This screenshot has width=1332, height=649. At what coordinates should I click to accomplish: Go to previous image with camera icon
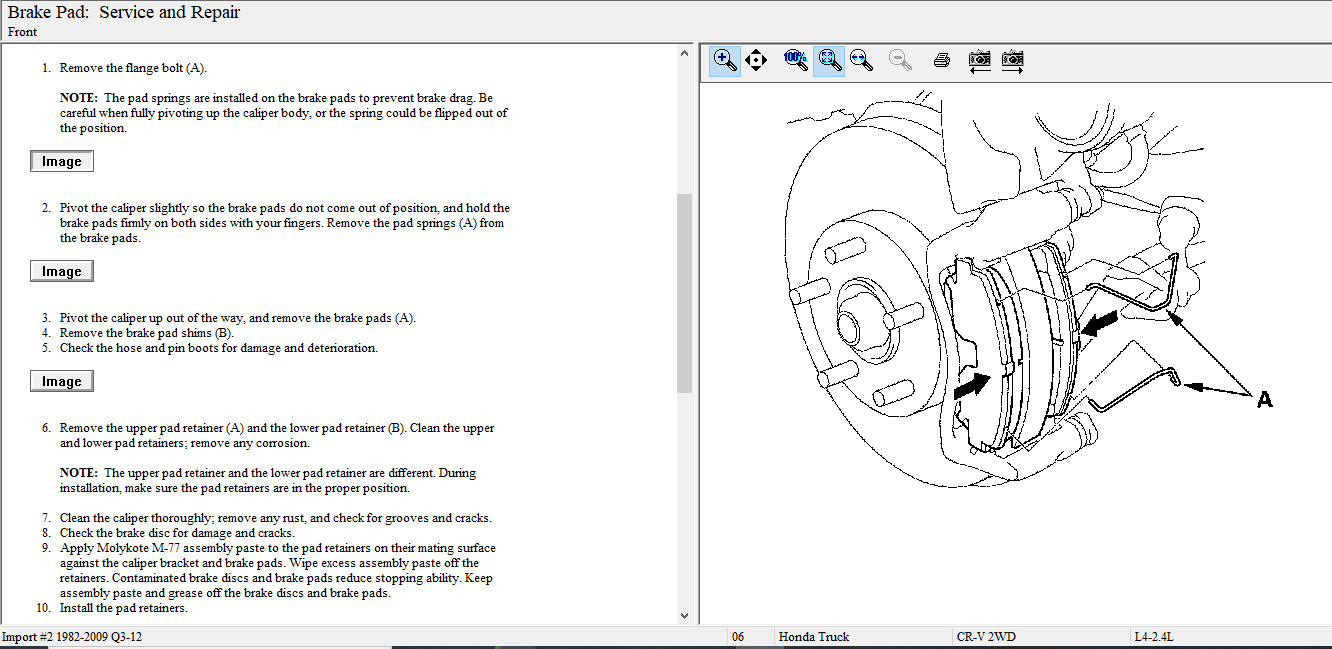[x=980, y=60]
